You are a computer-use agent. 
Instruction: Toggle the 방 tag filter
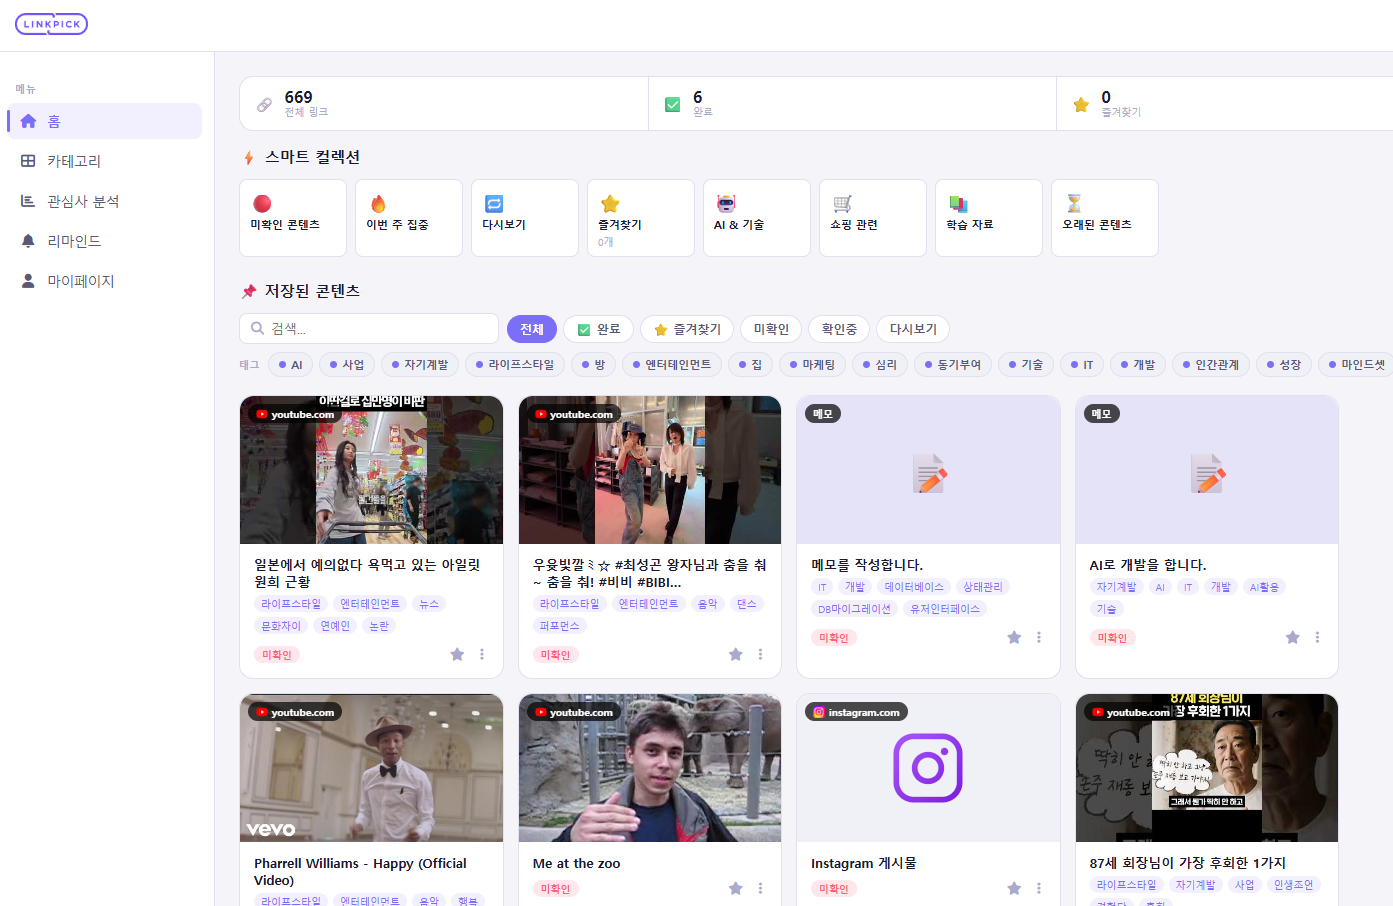pyautogui.click(x=593, y=365)
